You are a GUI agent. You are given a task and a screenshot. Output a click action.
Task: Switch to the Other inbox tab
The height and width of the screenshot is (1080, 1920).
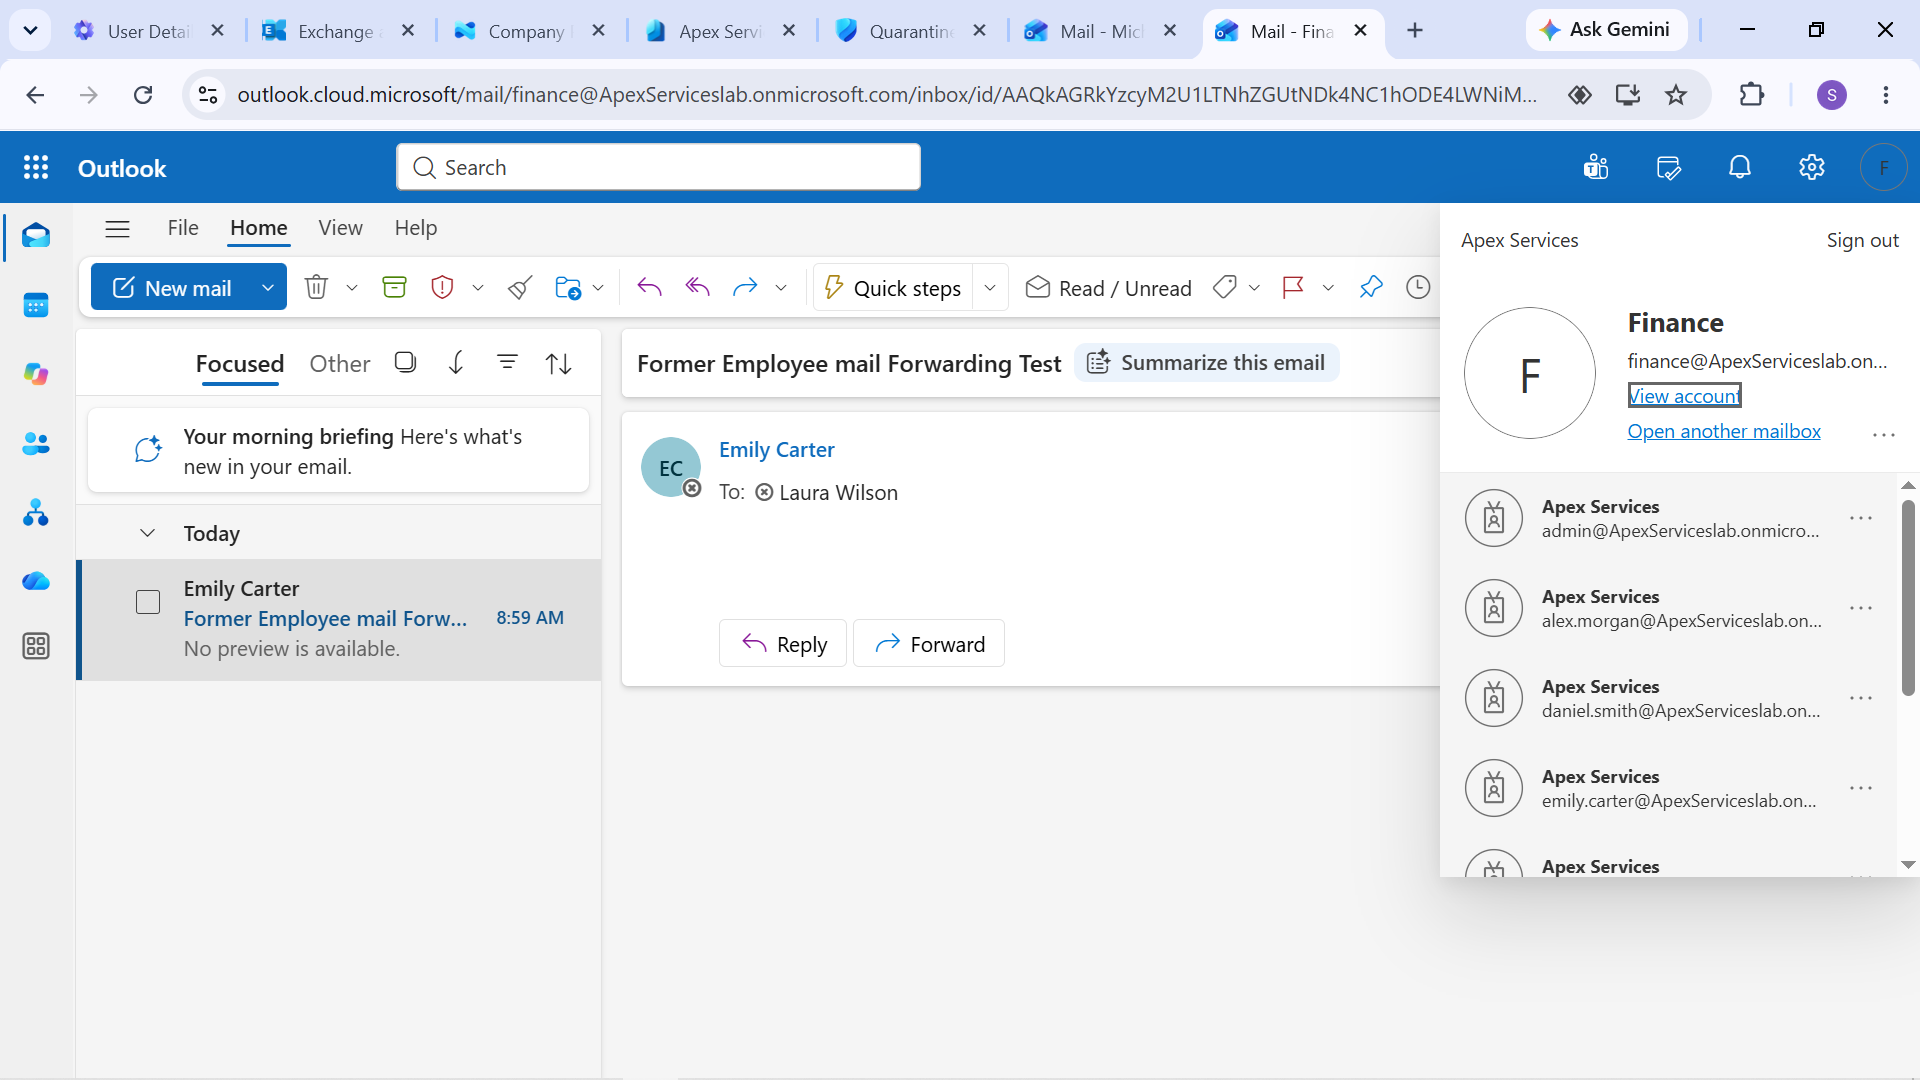[340, 364]
